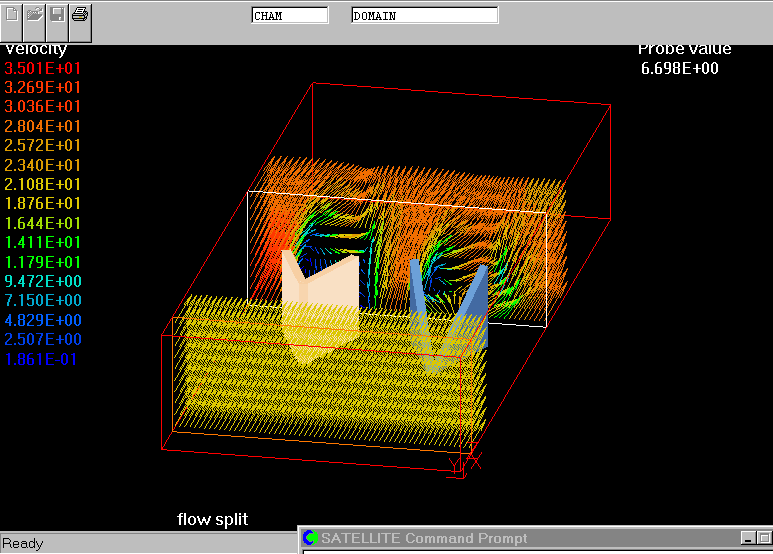Viewport: 773px width, 554px height.
Task: Select the green 1.411E+01 legend entry
Action: tap(43, 243)
